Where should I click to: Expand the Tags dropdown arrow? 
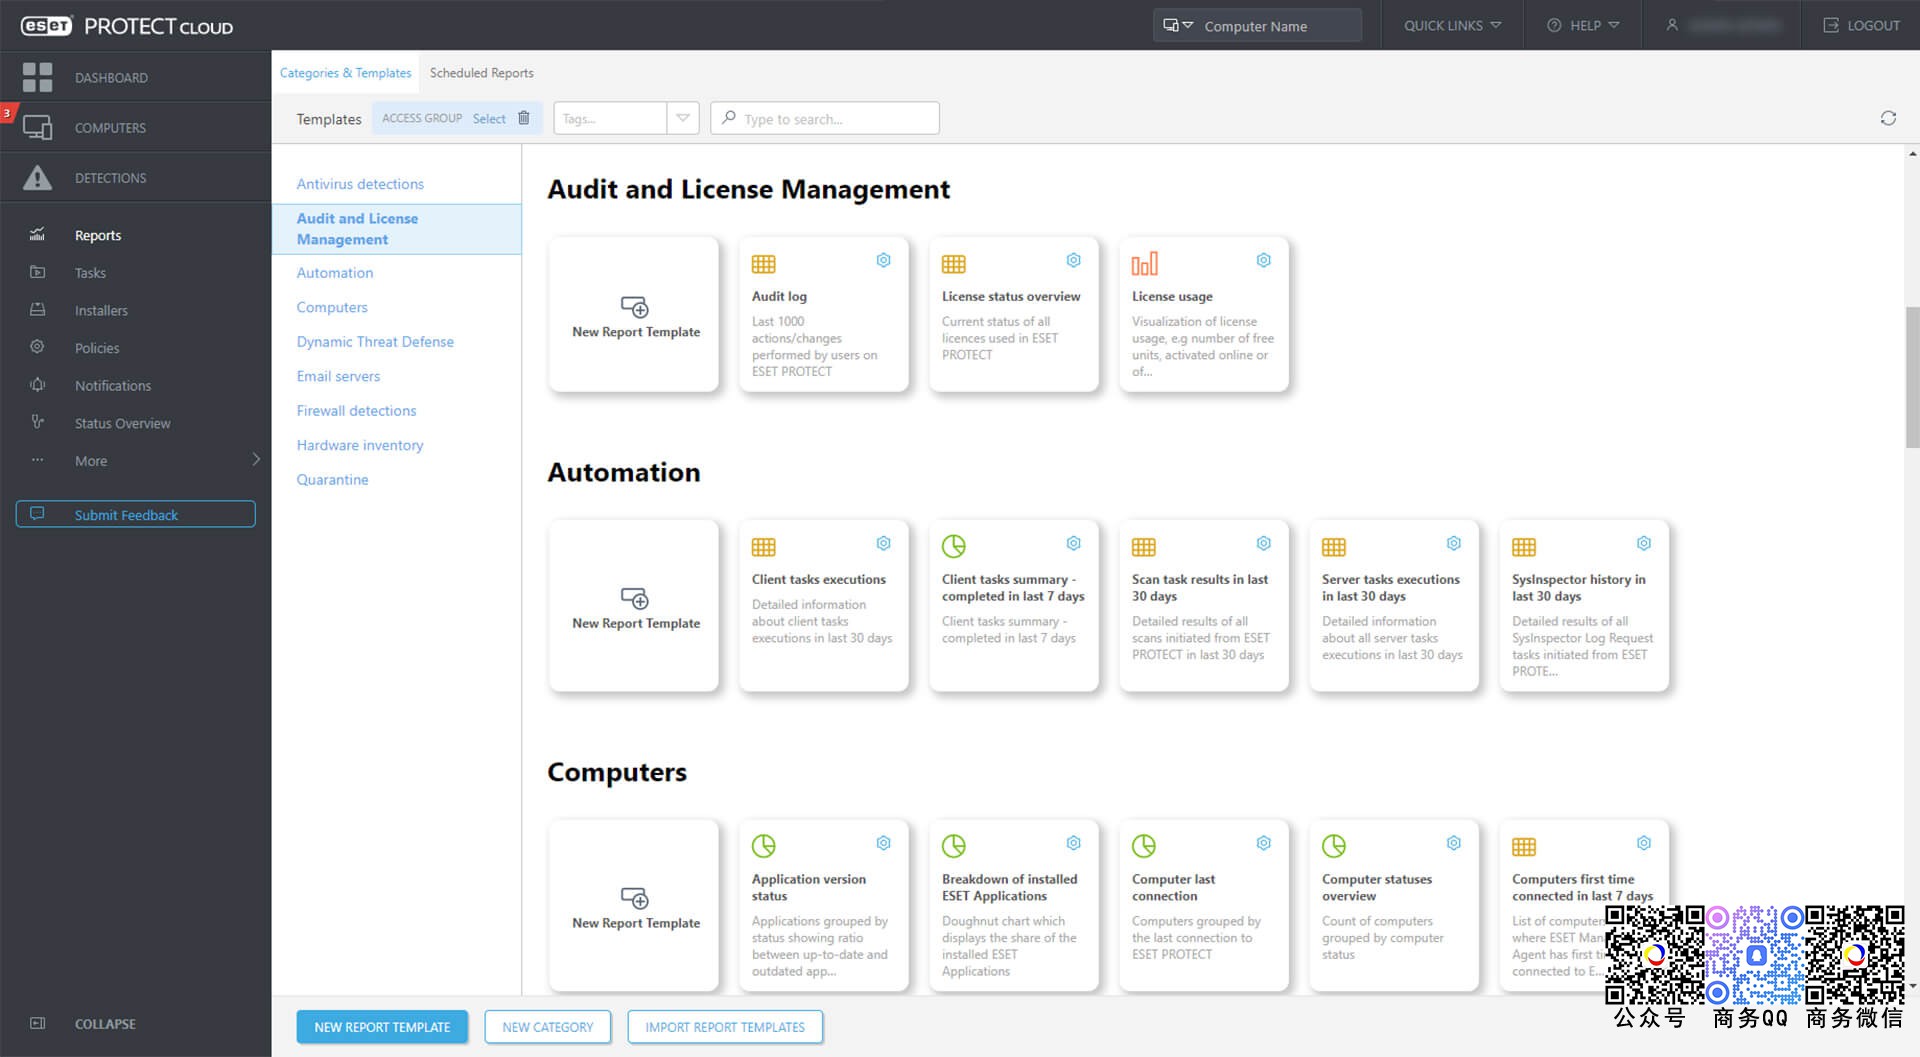(683, 118)
